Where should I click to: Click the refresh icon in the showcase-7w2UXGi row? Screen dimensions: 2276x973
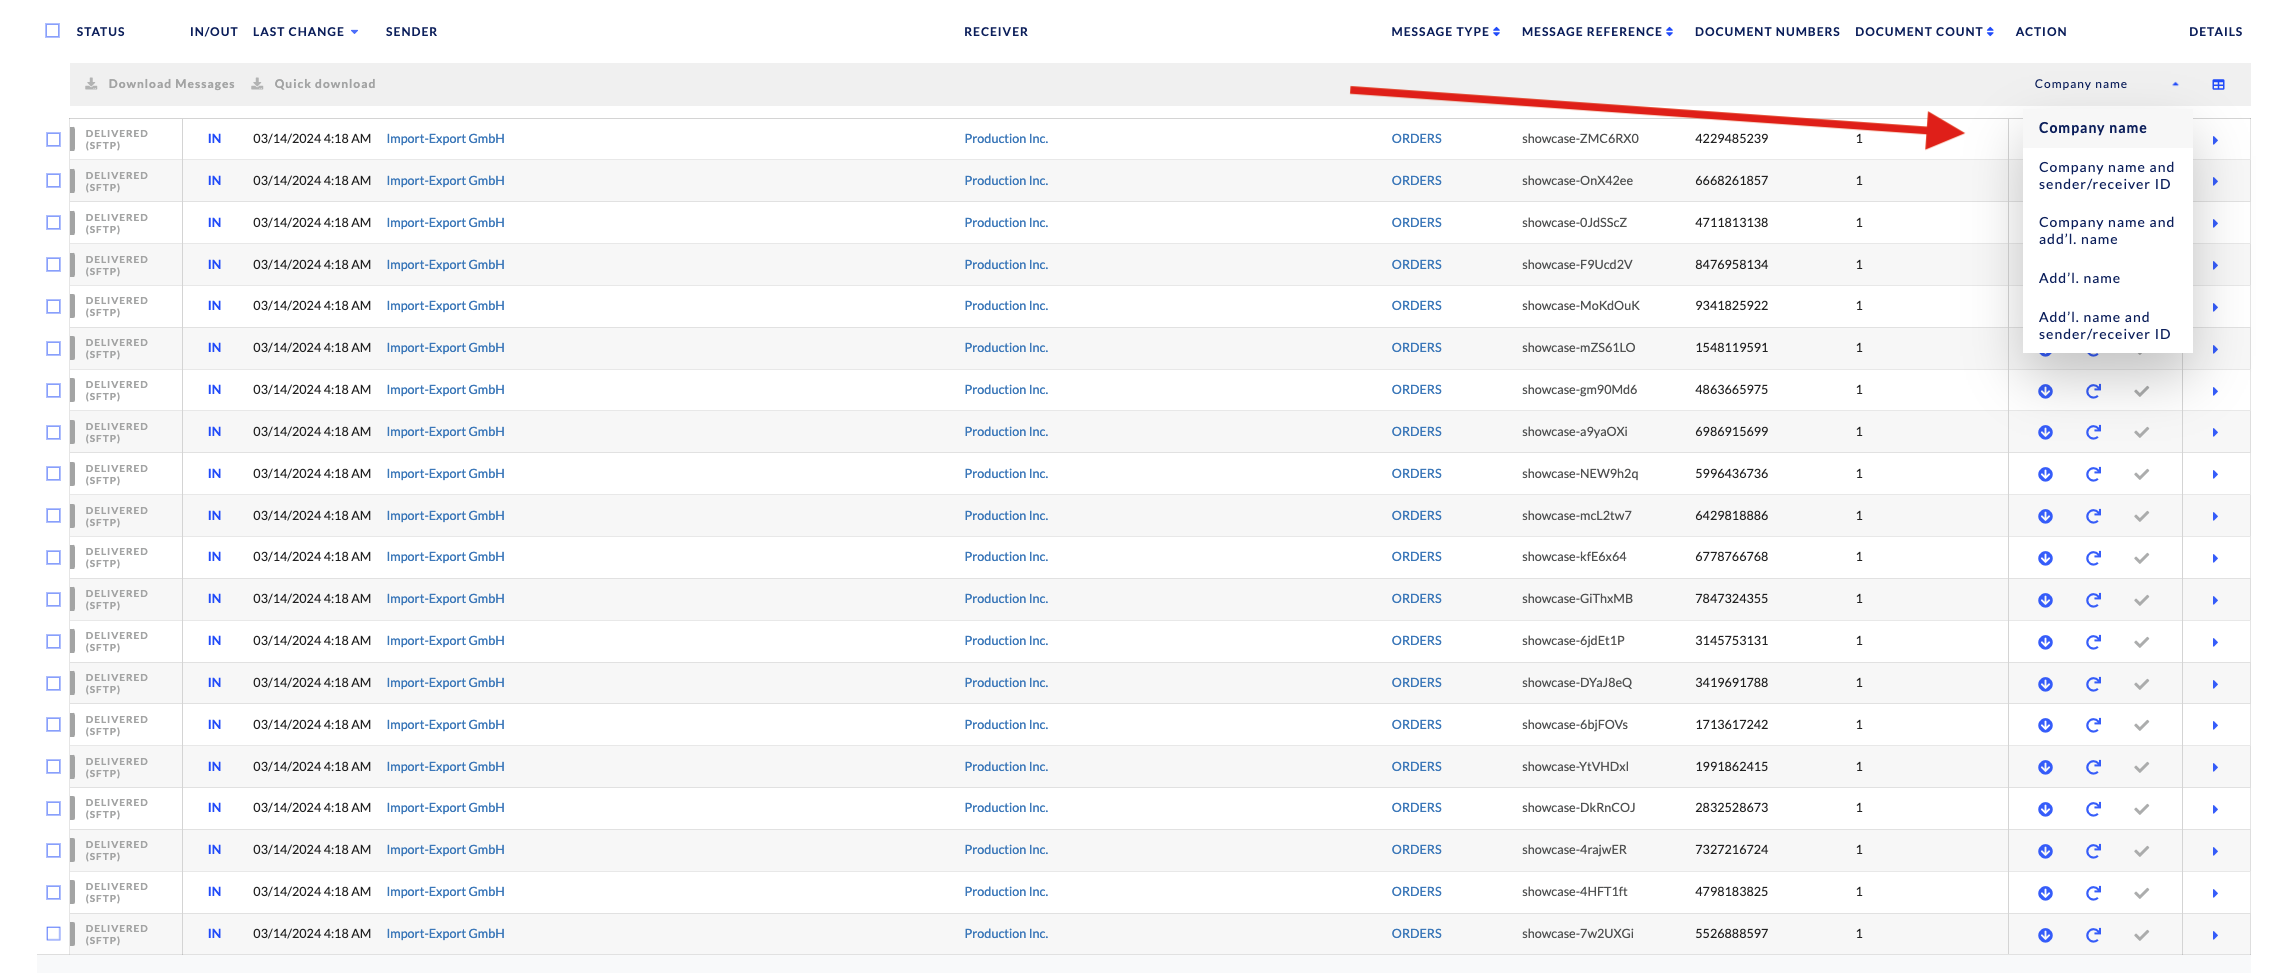(x=2093, y=935)
